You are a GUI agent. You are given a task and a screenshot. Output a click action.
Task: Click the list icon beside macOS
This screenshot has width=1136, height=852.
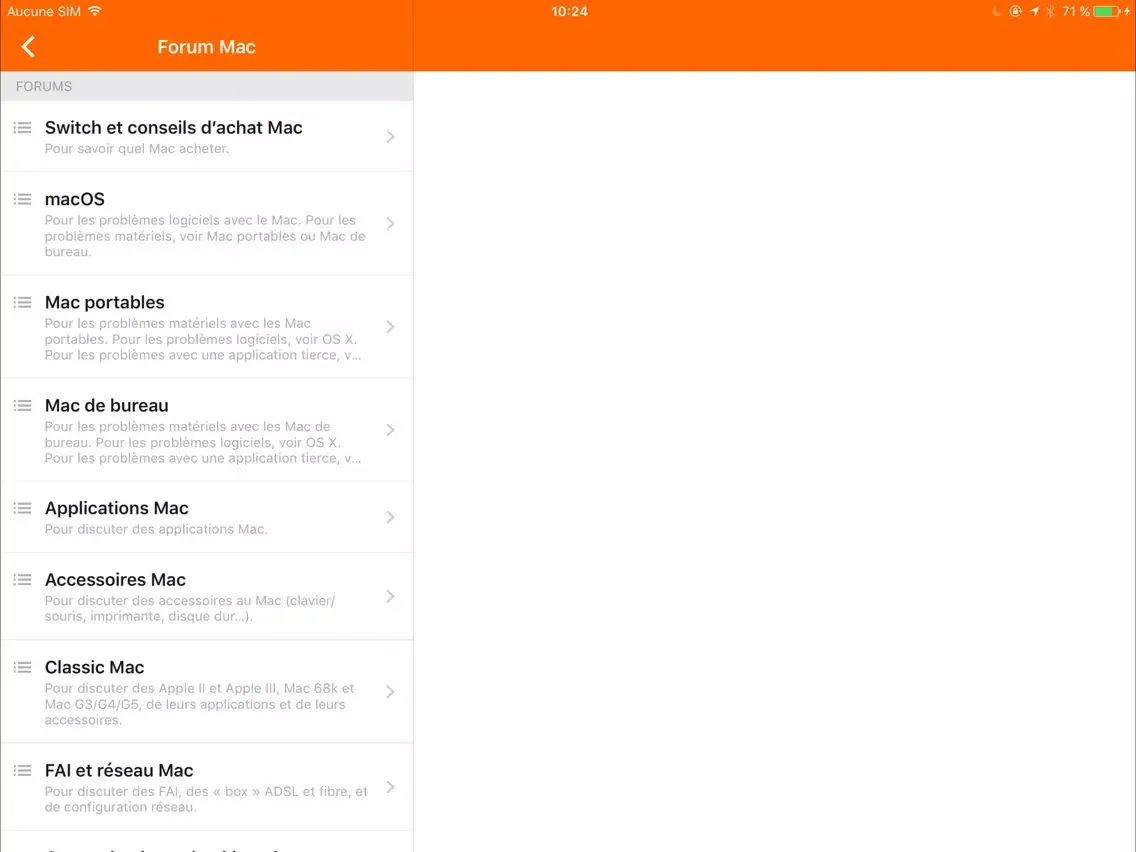22,199
